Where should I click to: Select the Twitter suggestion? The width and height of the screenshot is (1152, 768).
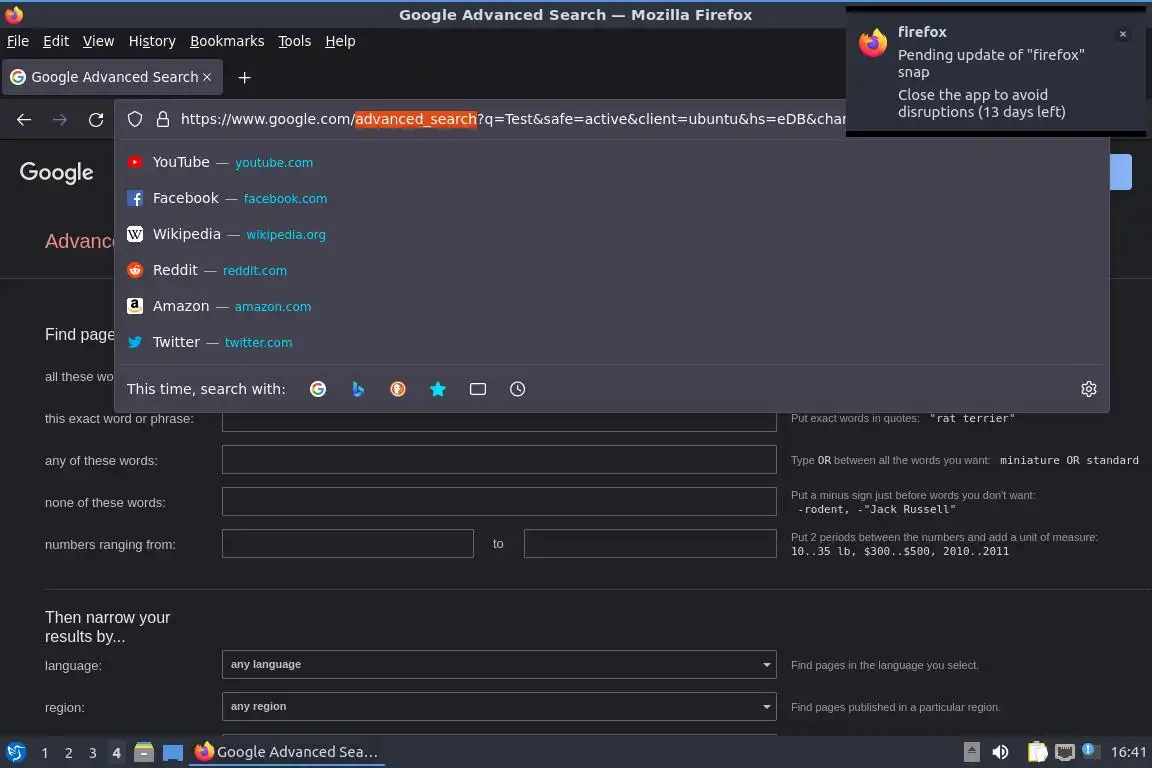[611, 342]
